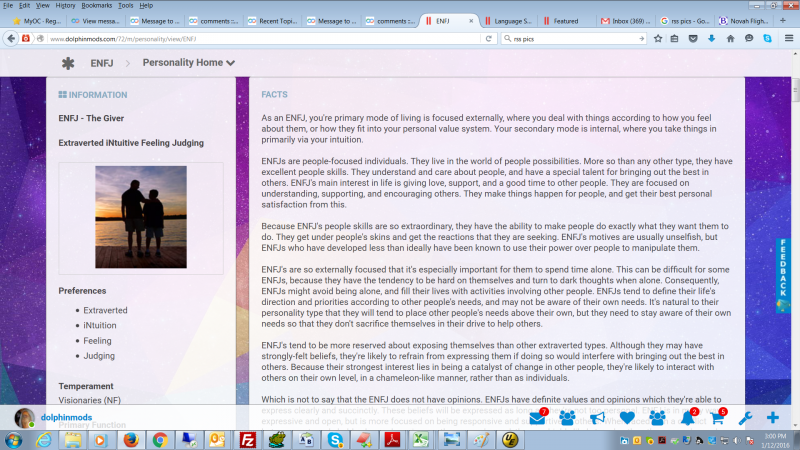Switch to the rss pics - Go... tab
This screenshot has height=450, width=800.
[685, 21]
